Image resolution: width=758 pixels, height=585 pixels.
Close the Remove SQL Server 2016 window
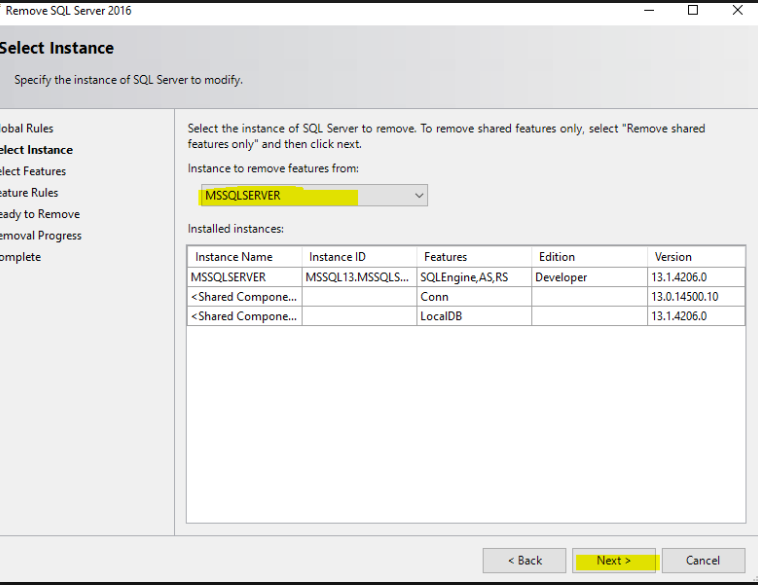tap(738, 11)
